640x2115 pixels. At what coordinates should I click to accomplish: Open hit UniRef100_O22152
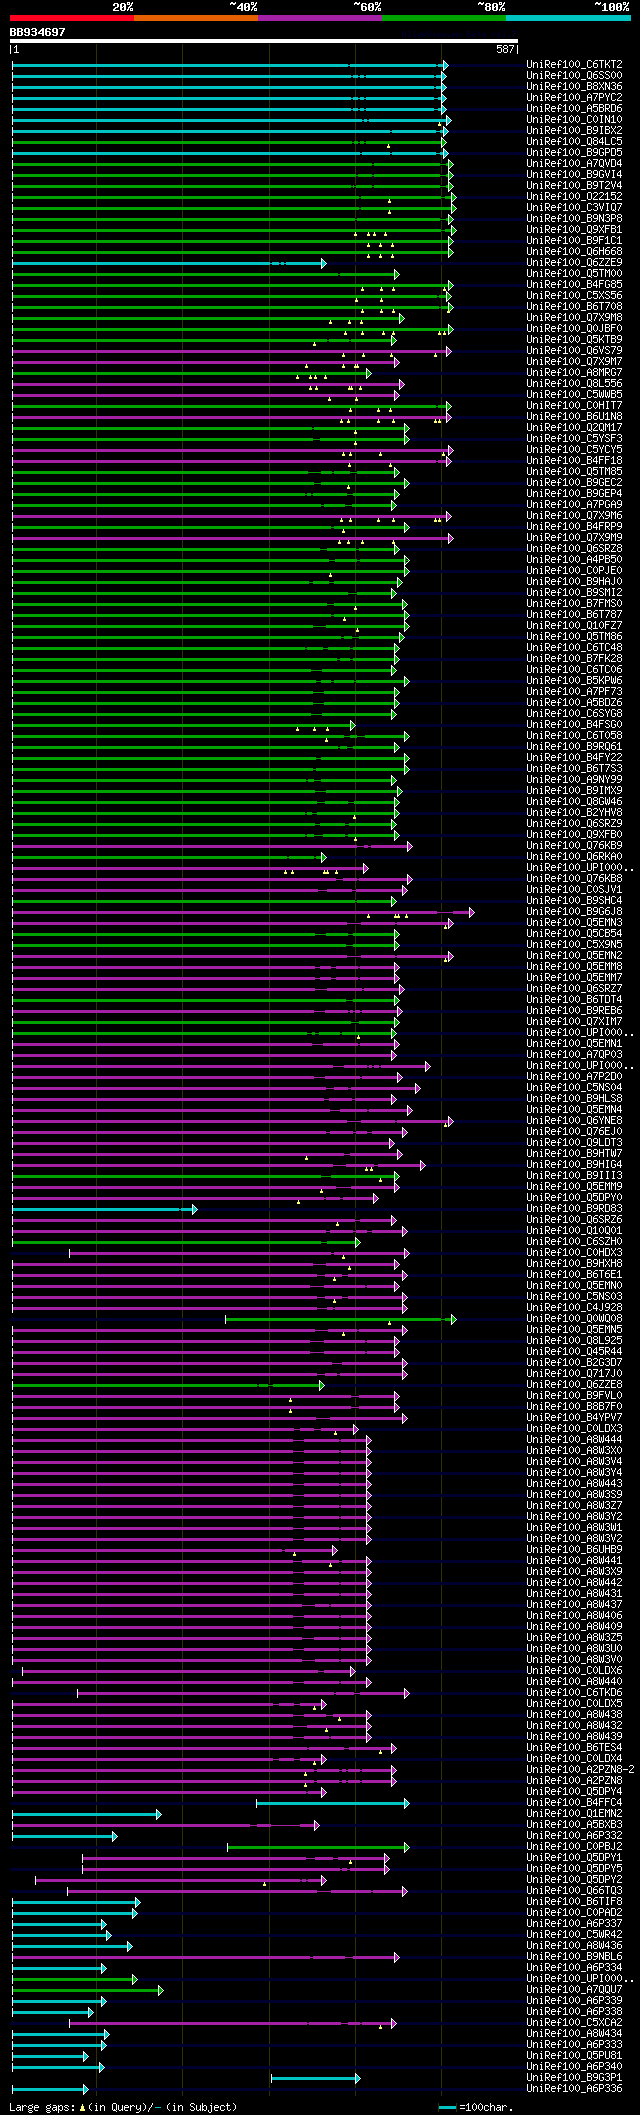574,197
